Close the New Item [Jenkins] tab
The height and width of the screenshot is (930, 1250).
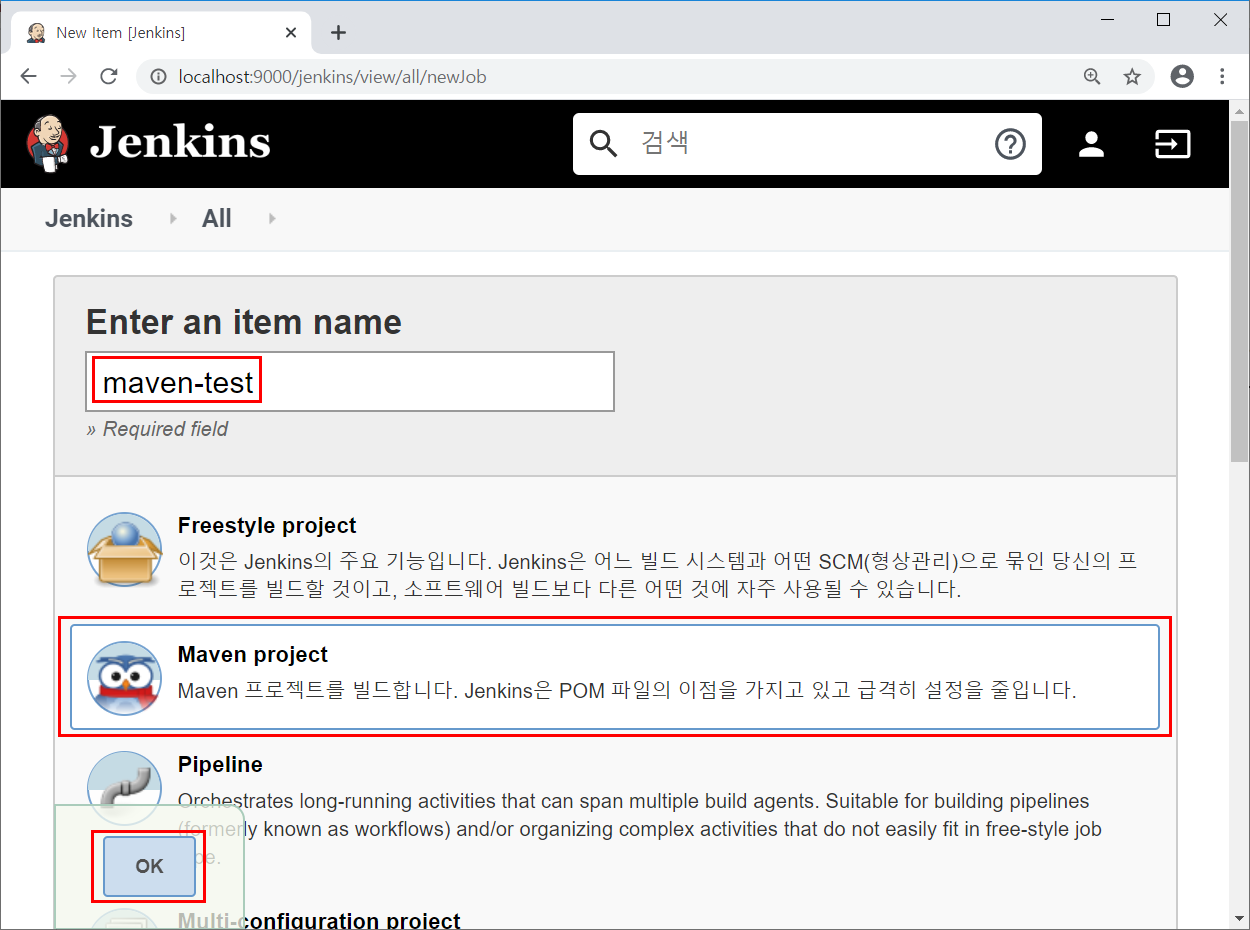point(291,33)
